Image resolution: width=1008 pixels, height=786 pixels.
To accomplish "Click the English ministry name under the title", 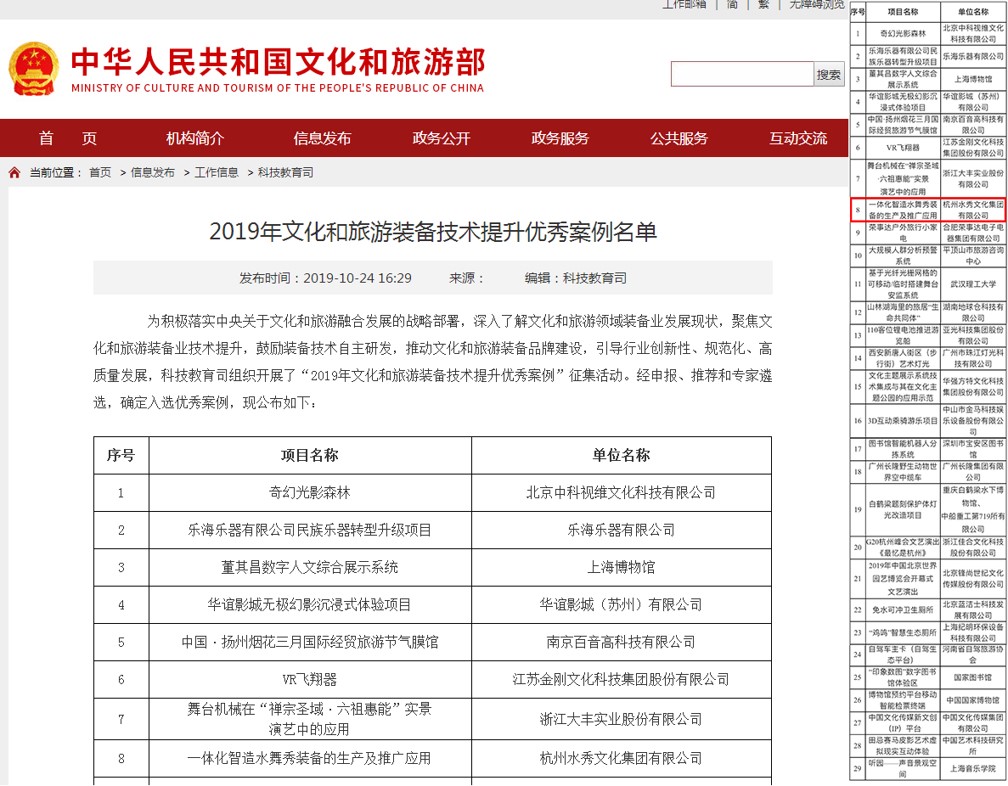I will coord(277,88).
